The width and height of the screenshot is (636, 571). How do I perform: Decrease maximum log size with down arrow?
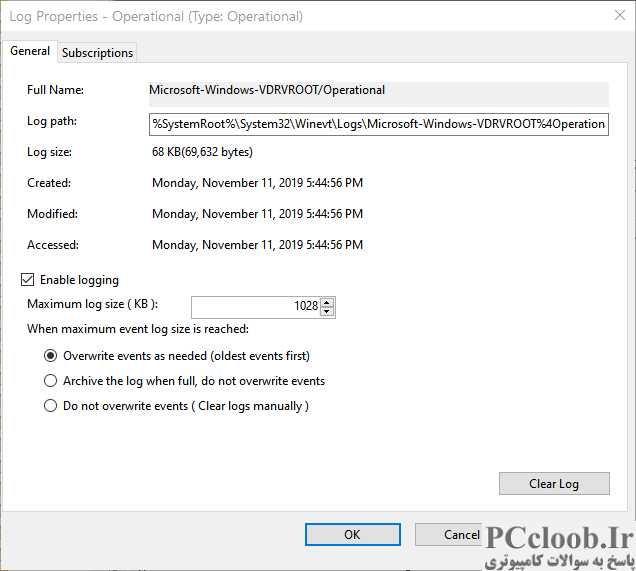[x=327, y=311]
